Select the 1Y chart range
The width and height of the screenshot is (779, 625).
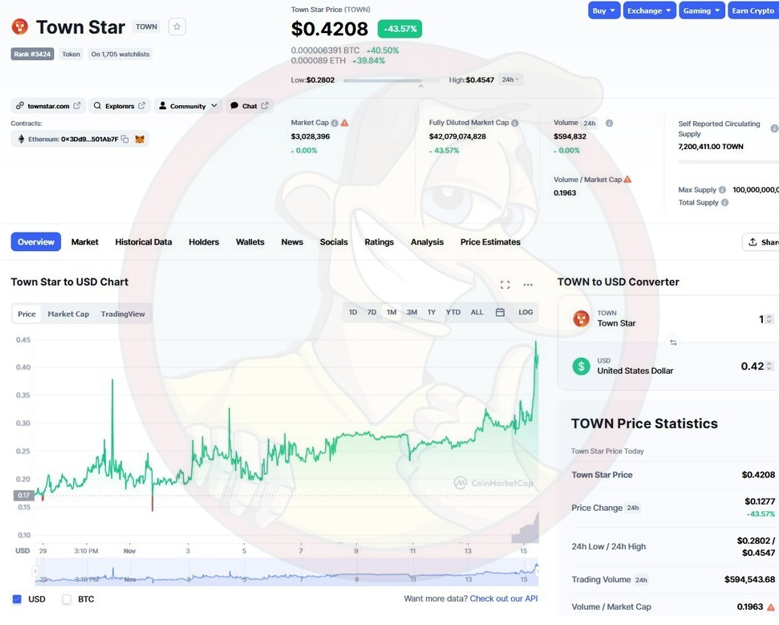(431, 312)
